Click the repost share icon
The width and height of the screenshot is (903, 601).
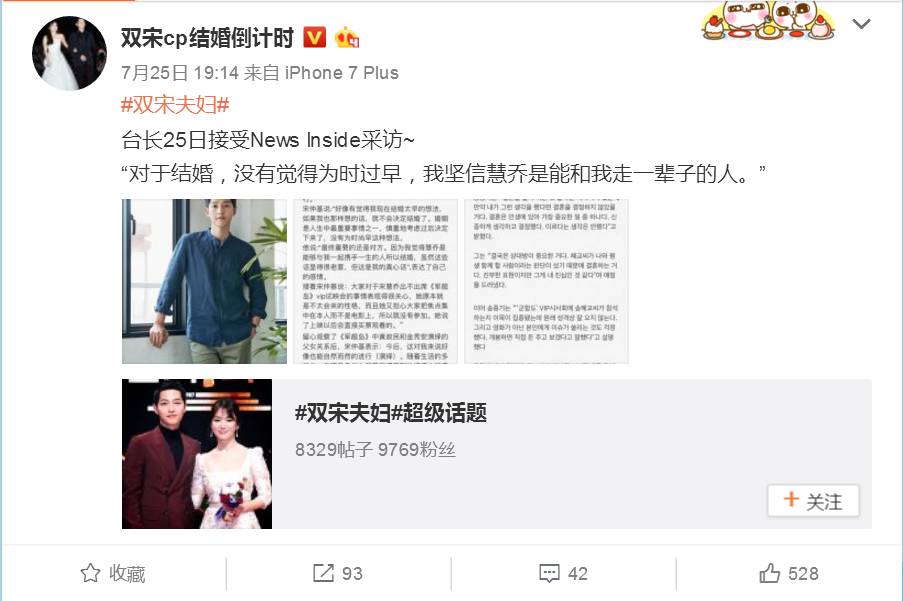click(x=323, y=573)
